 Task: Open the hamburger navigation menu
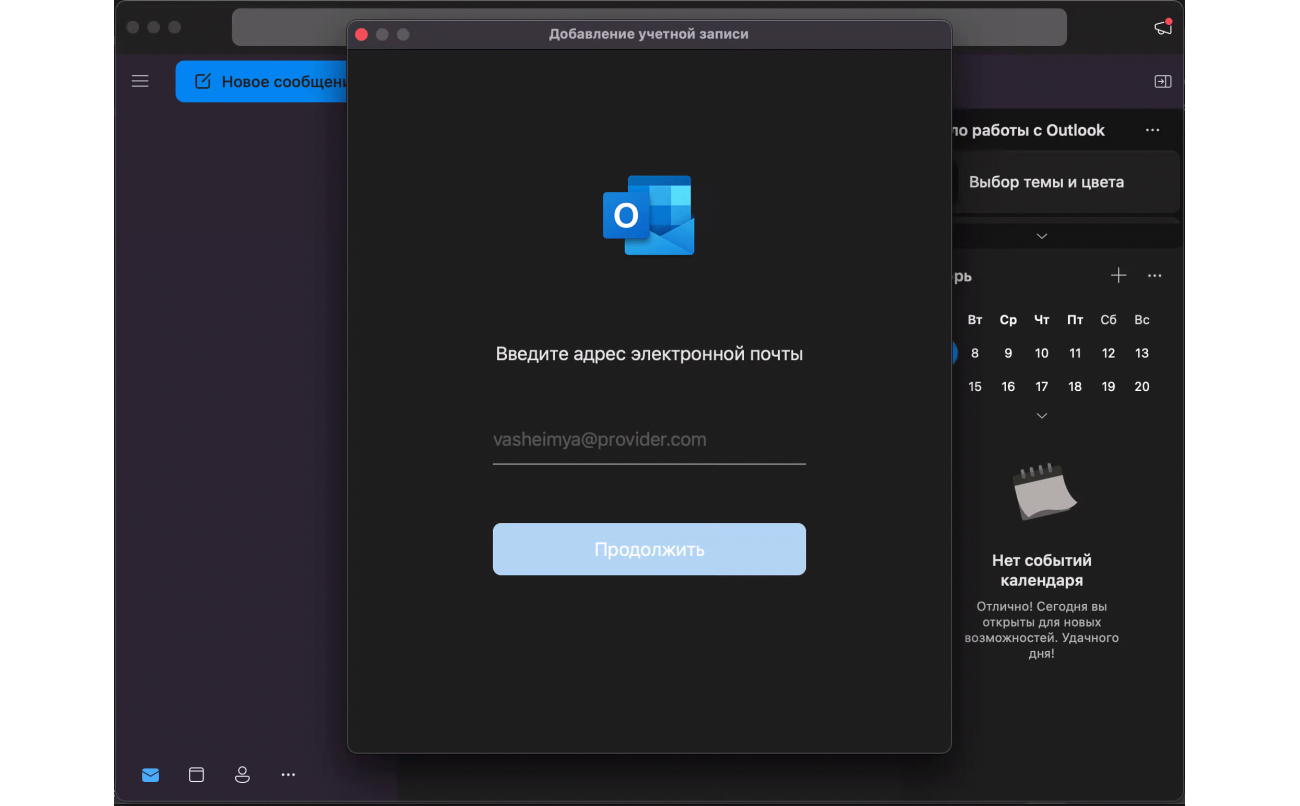coord(140,81)
